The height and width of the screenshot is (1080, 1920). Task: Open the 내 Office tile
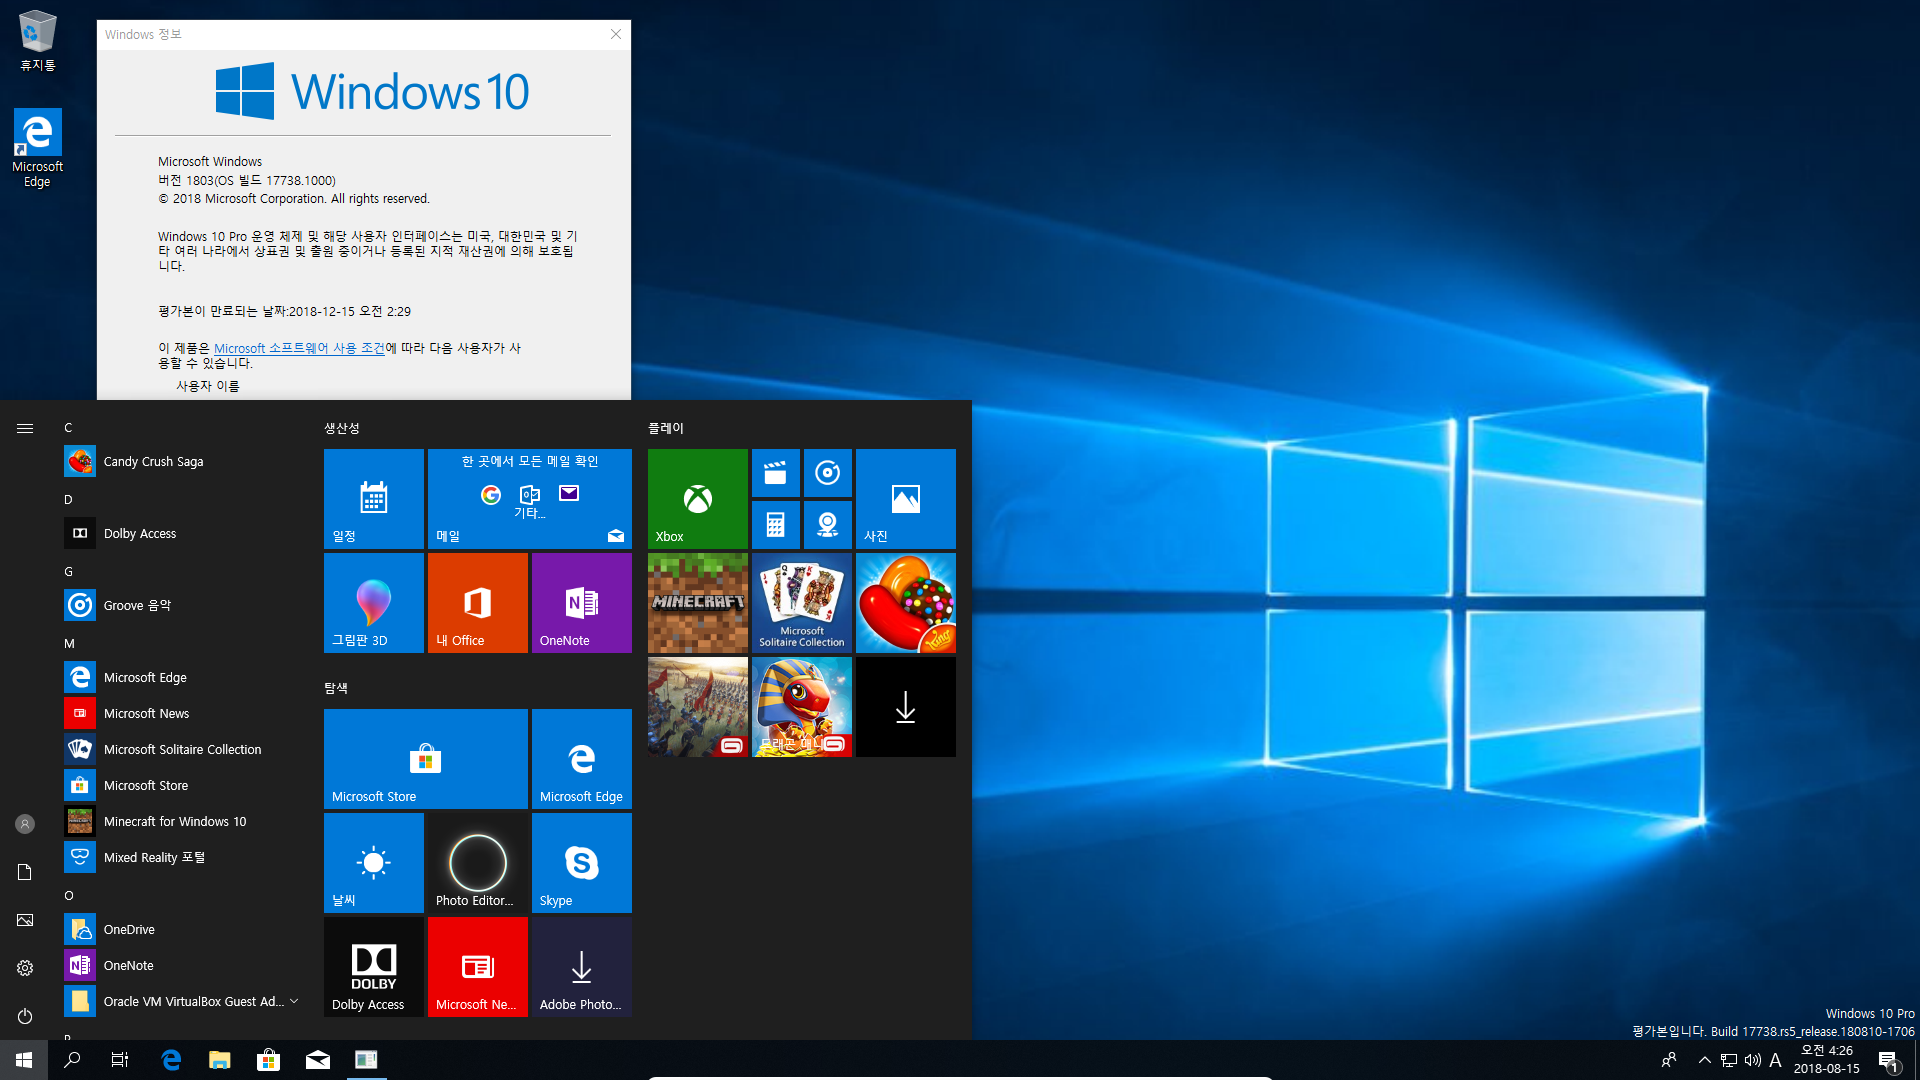[477, 602]
